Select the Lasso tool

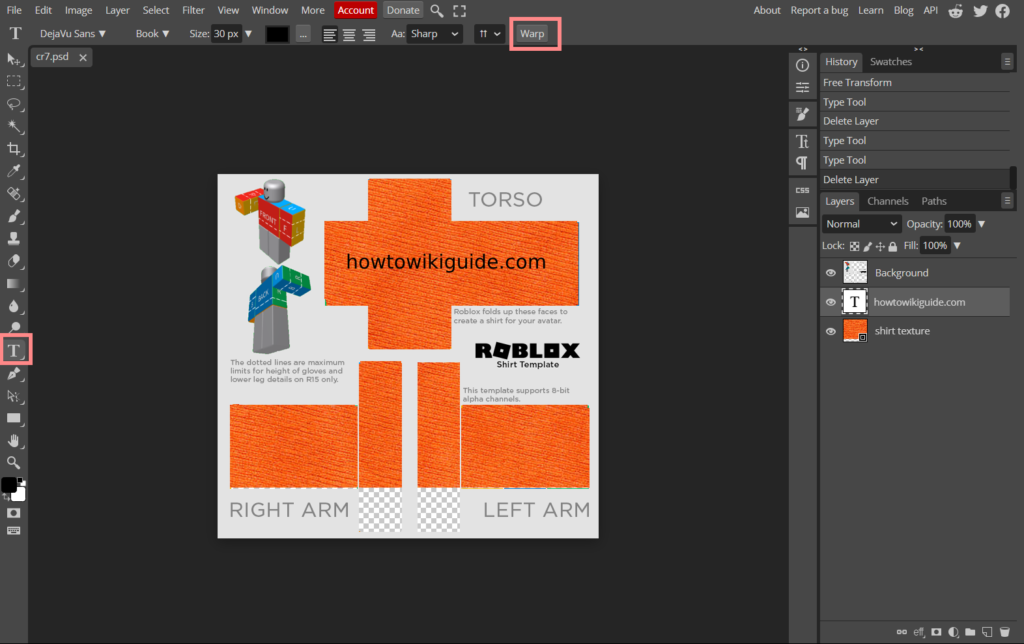tap(13, 105)
